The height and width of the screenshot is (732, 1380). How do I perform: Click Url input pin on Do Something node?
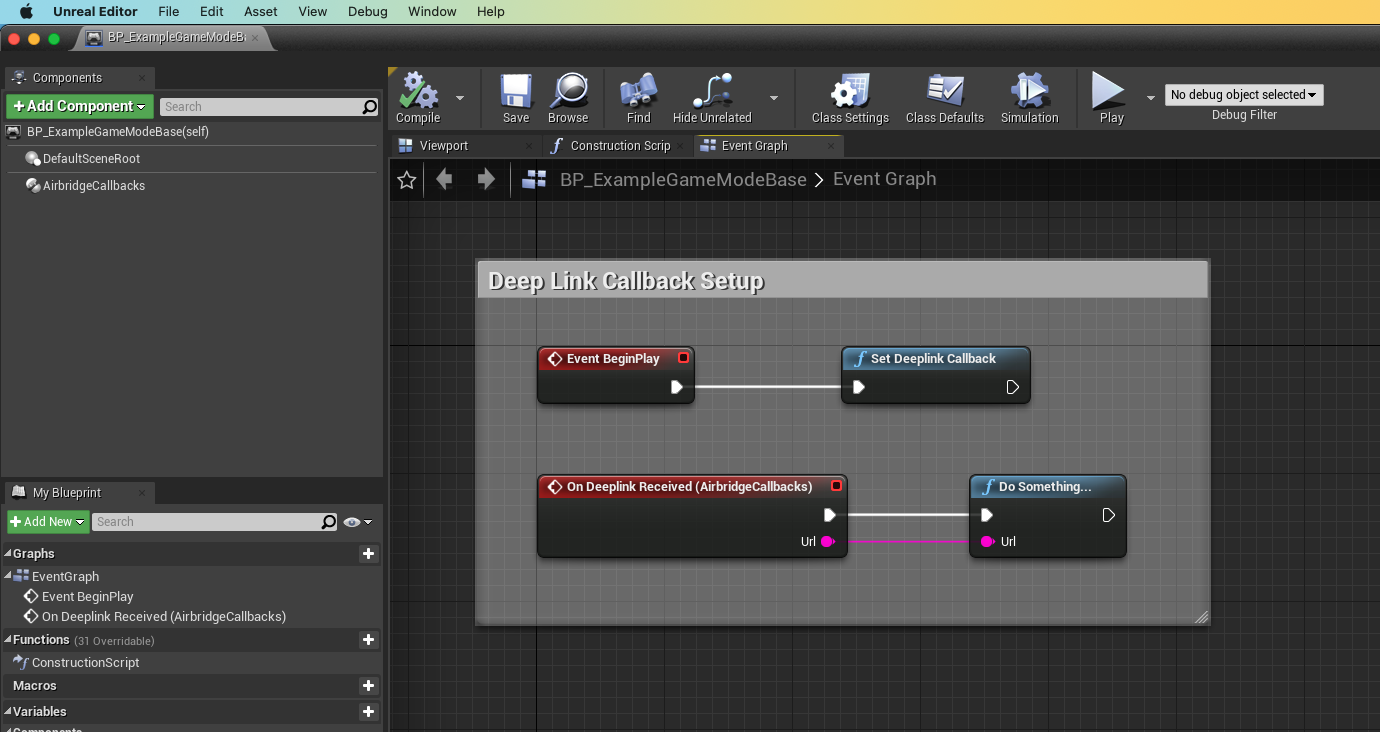pos(987,542)
